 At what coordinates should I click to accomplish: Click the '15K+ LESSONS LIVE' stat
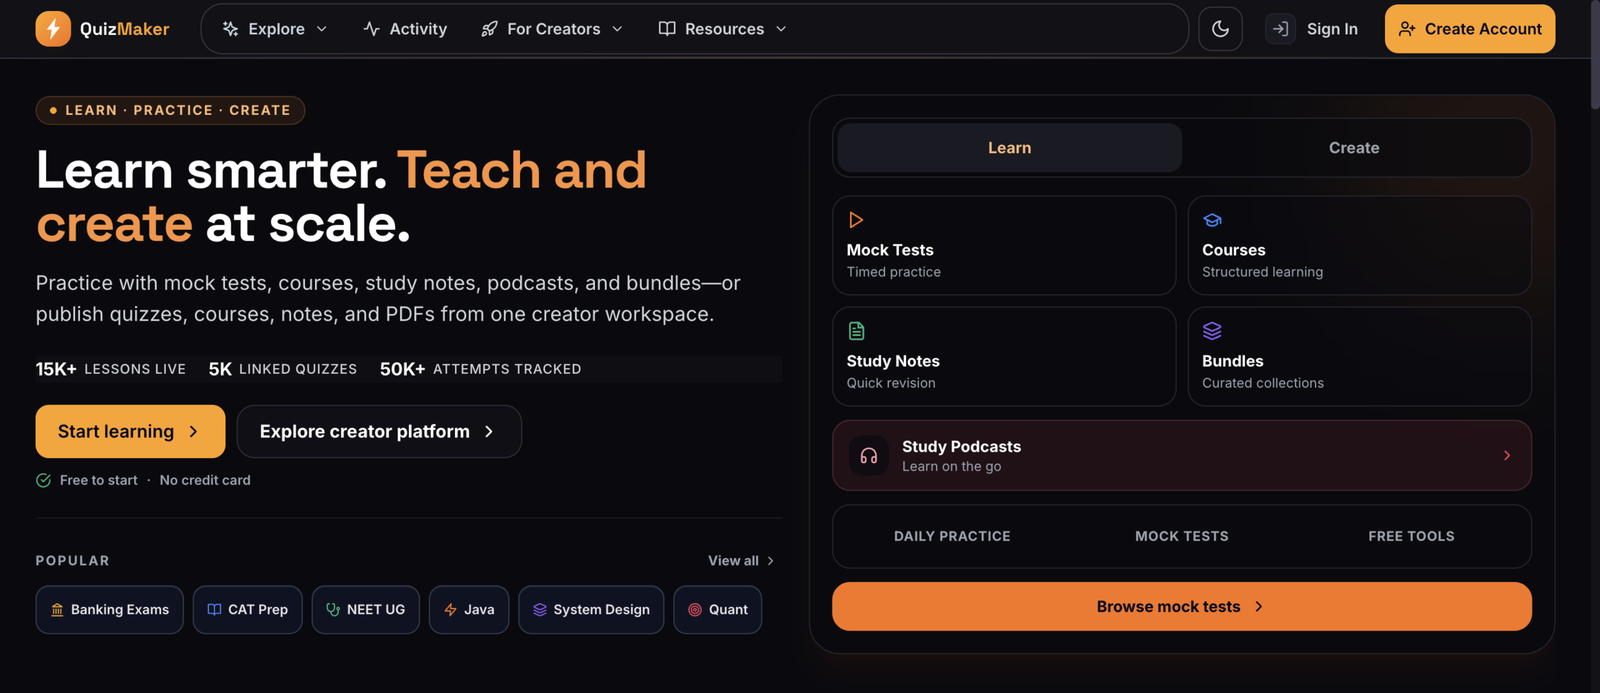110,369
